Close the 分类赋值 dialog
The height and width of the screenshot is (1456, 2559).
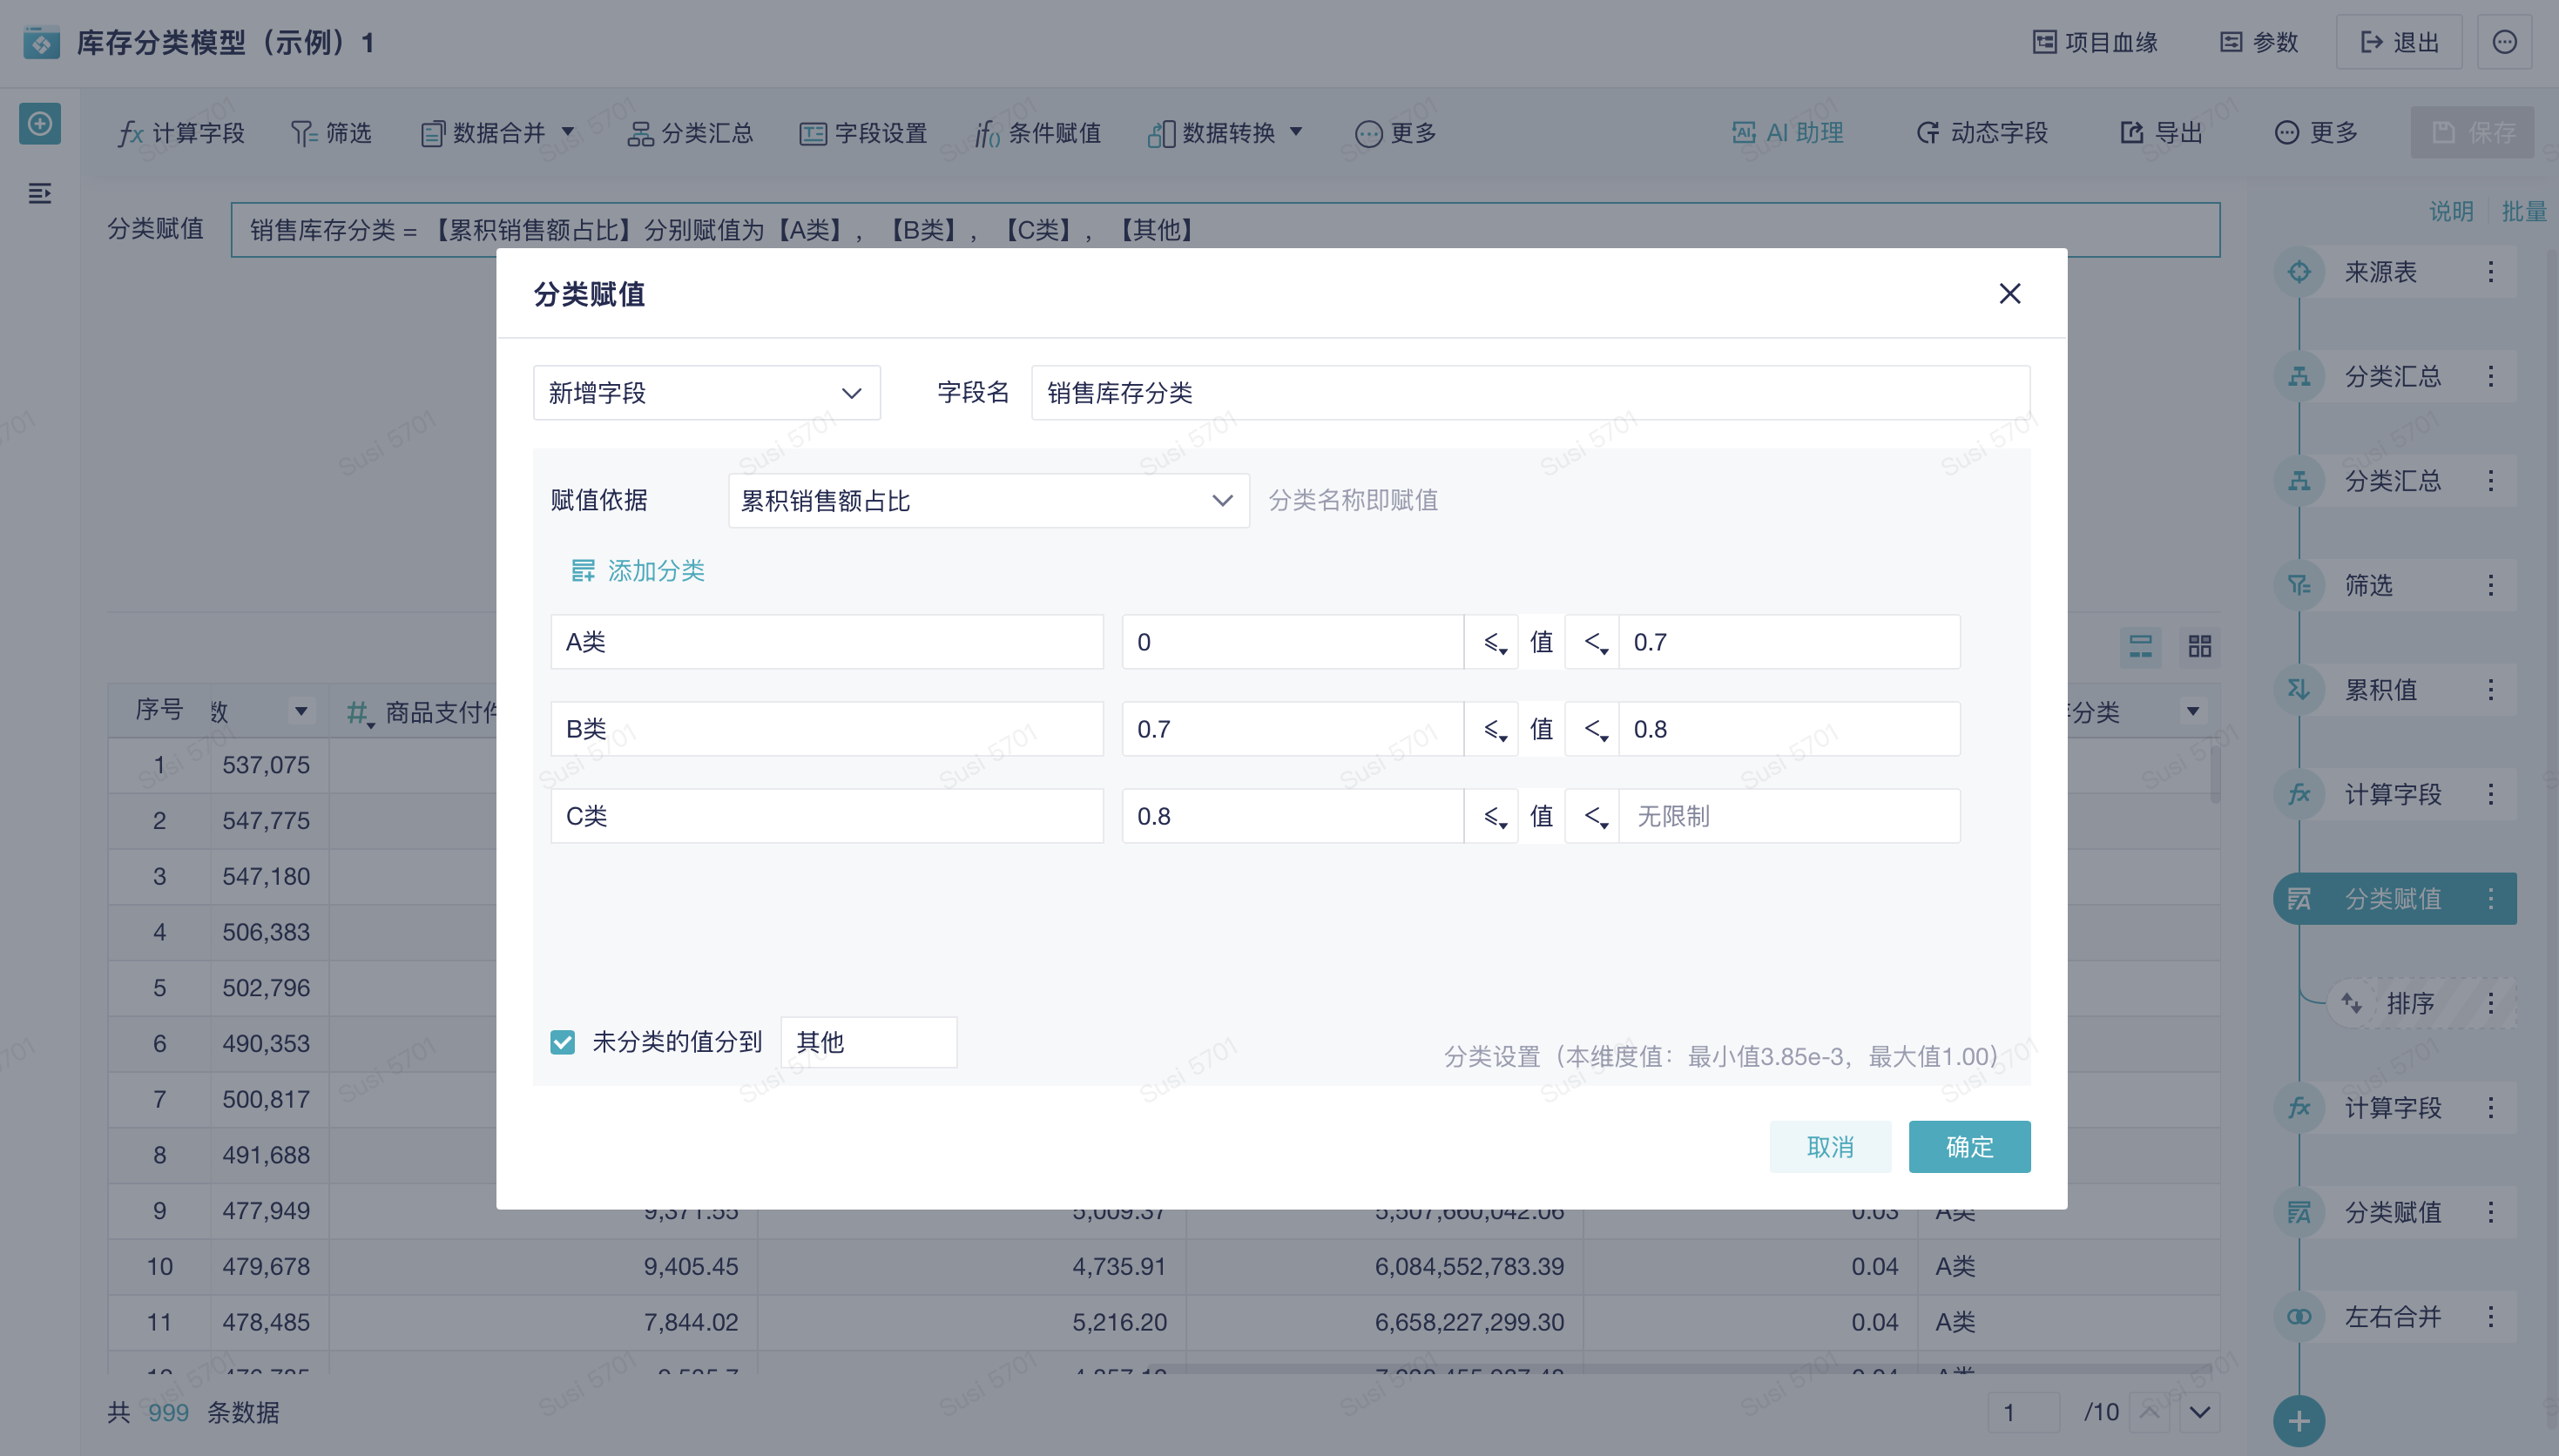coord(2009,293)
